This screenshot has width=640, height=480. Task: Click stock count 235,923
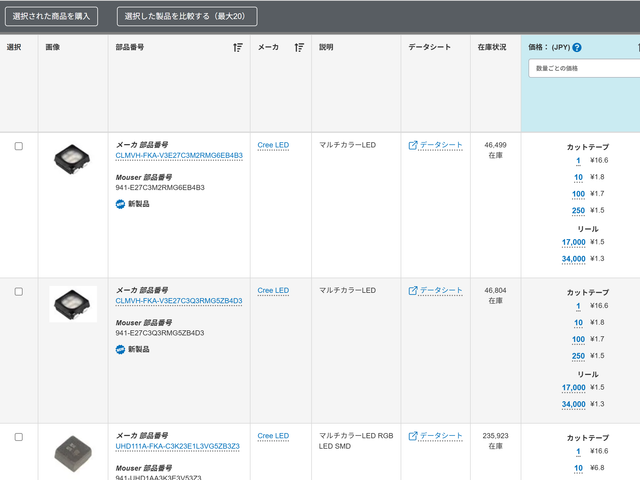point(495,436)
